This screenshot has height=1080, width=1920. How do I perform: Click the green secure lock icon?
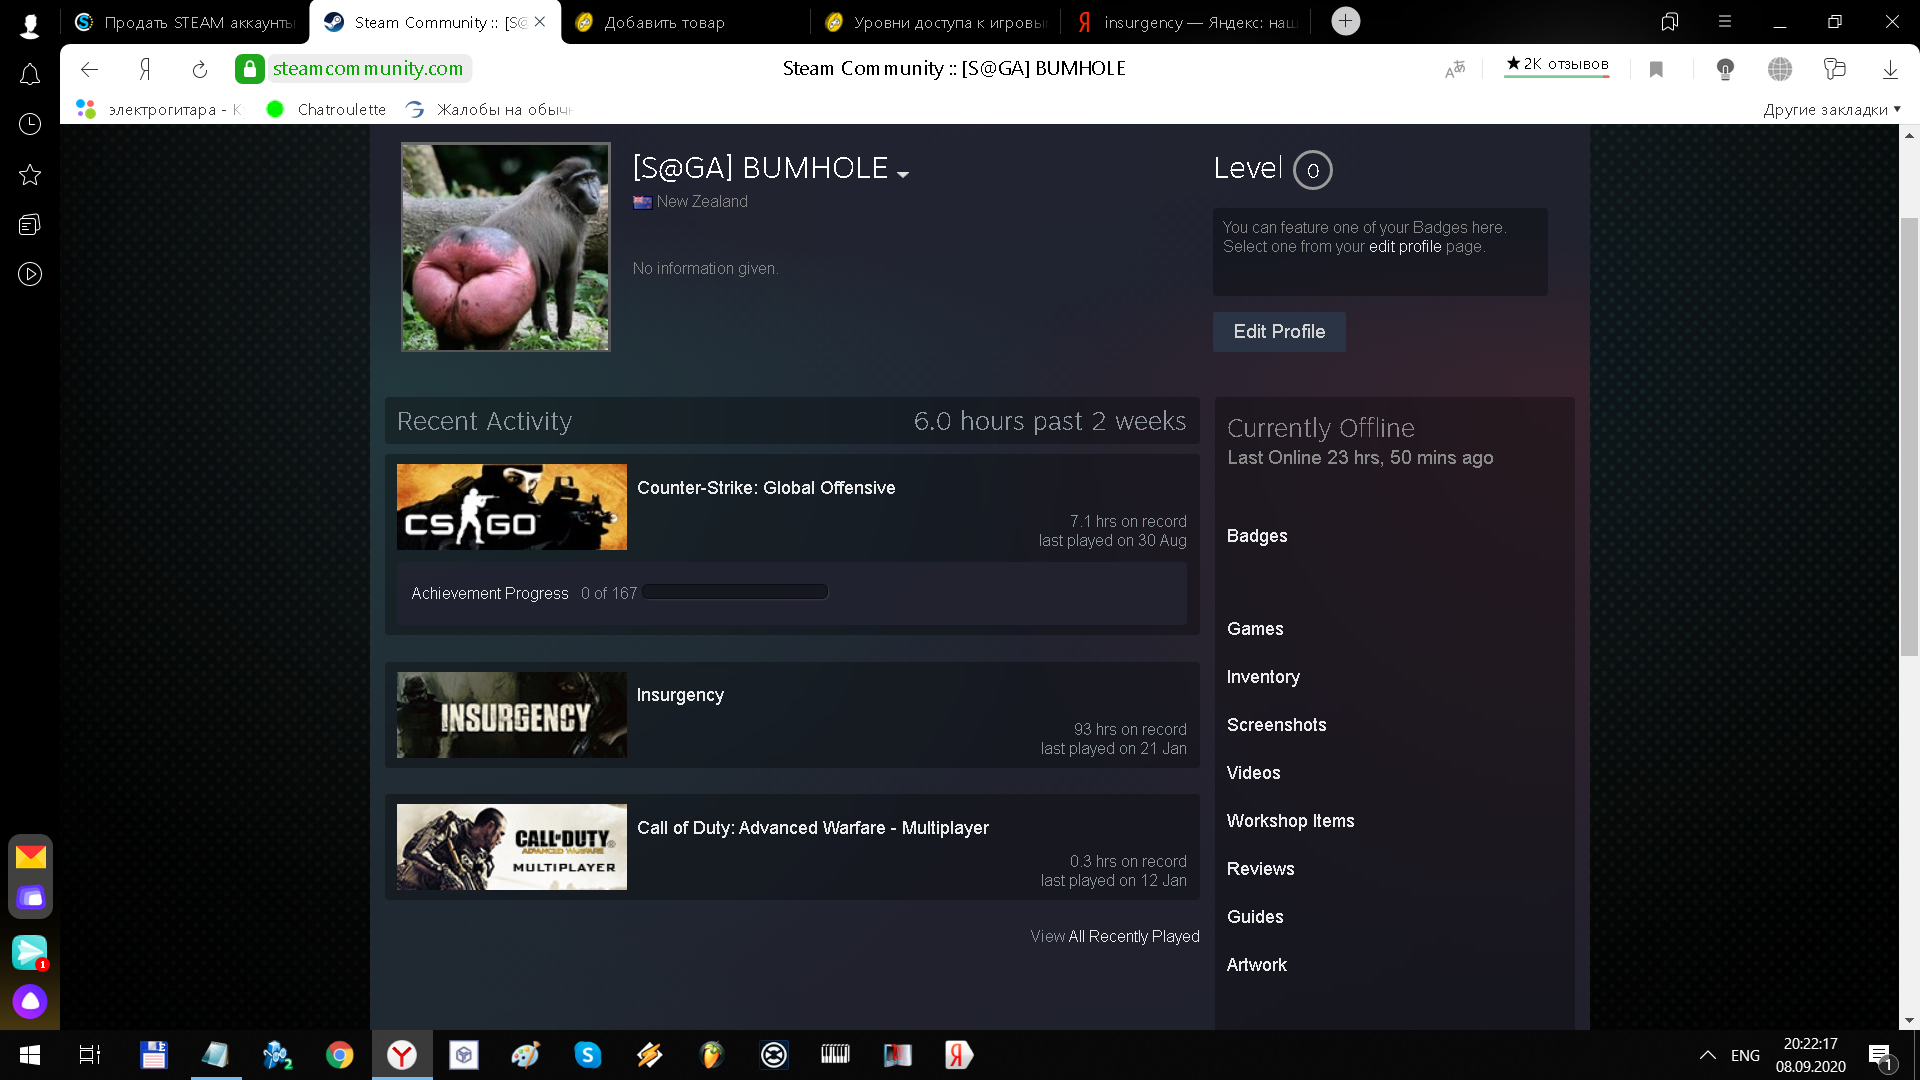[250, 69]
